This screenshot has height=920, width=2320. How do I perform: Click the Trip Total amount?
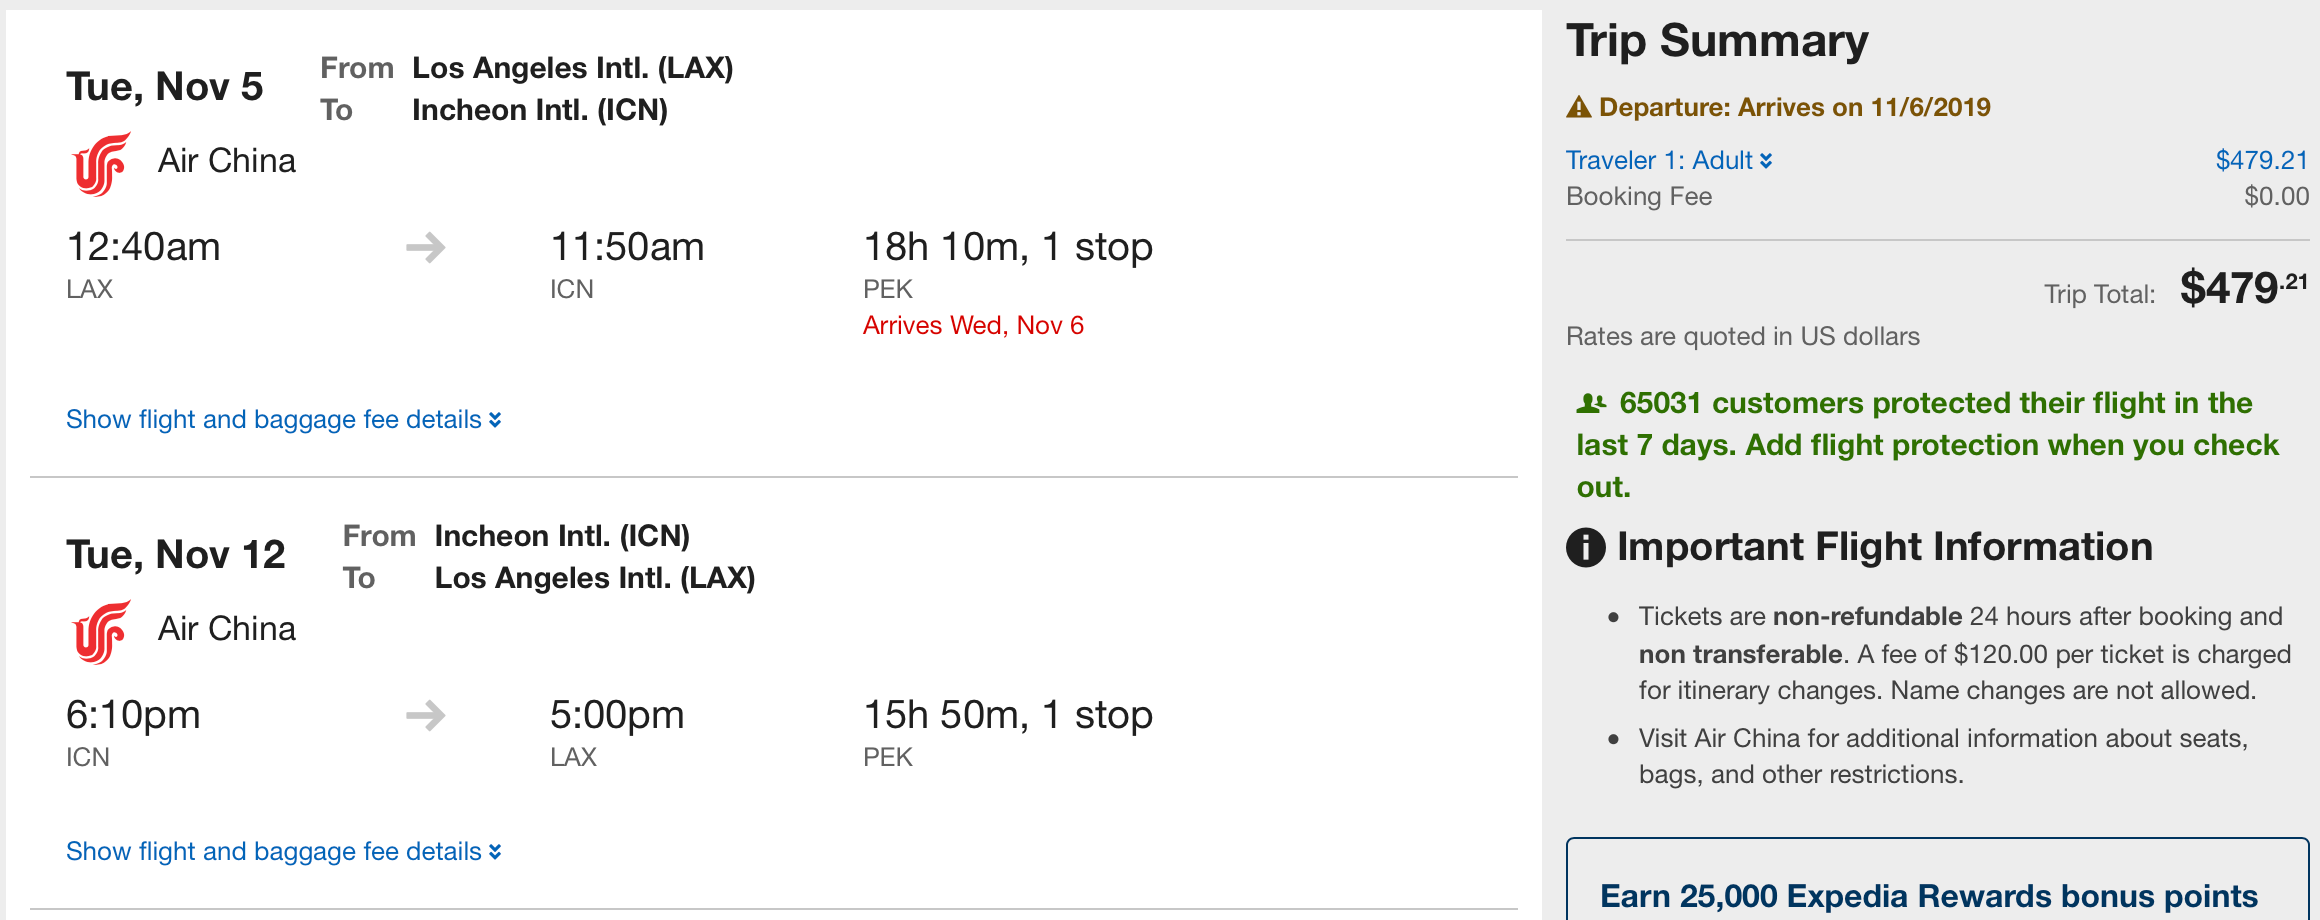coord(2243,289)
